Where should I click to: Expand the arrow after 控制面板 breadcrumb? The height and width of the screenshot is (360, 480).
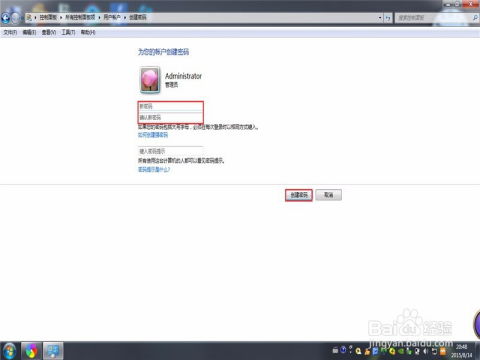click(x=61, y=17)
